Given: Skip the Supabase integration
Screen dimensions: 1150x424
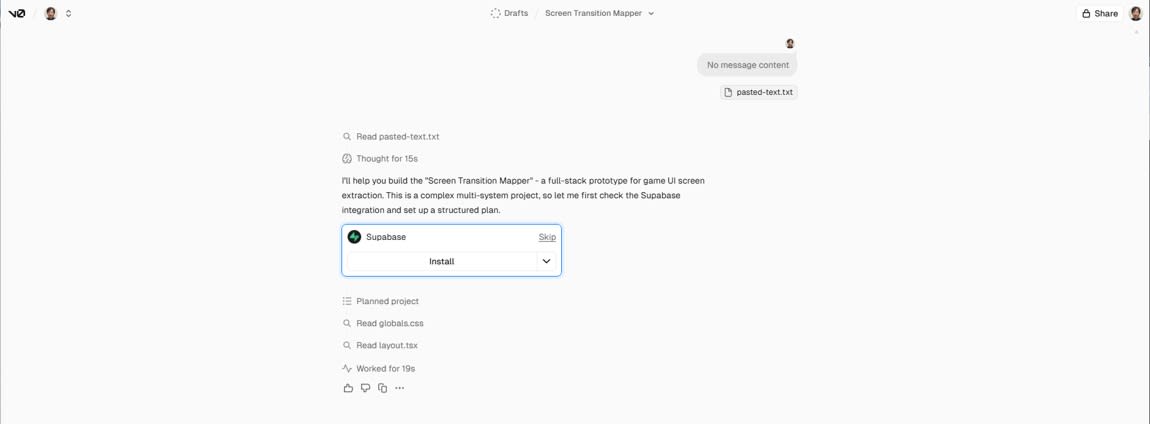Looking at the screenshot, I should pyautogui.click(x=547, y=237).
